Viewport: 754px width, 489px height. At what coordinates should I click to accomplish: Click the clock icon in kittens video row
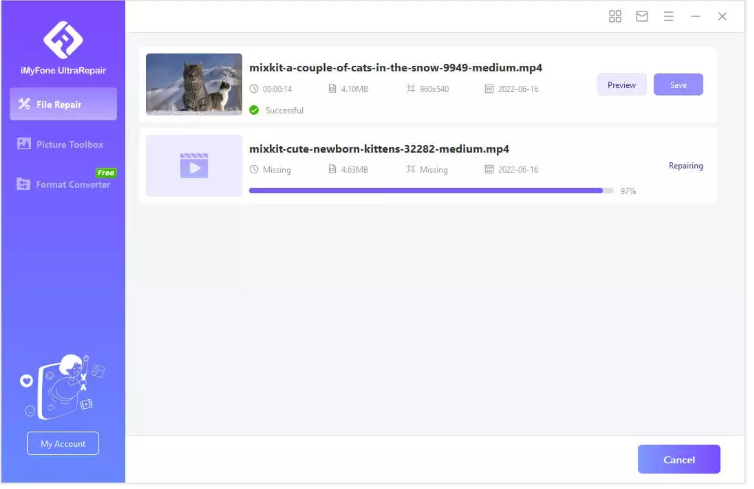coord(256,171)
